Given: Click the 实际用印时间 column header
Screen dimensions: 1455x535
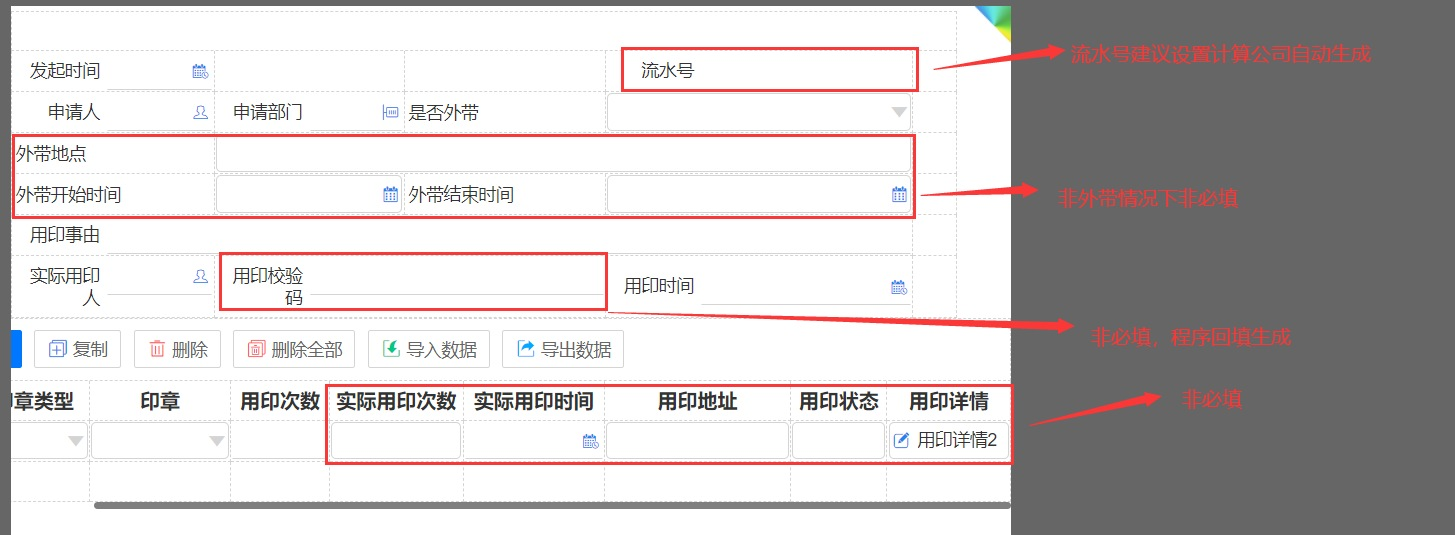Looking at the screenshot, I should click(534, 402).
